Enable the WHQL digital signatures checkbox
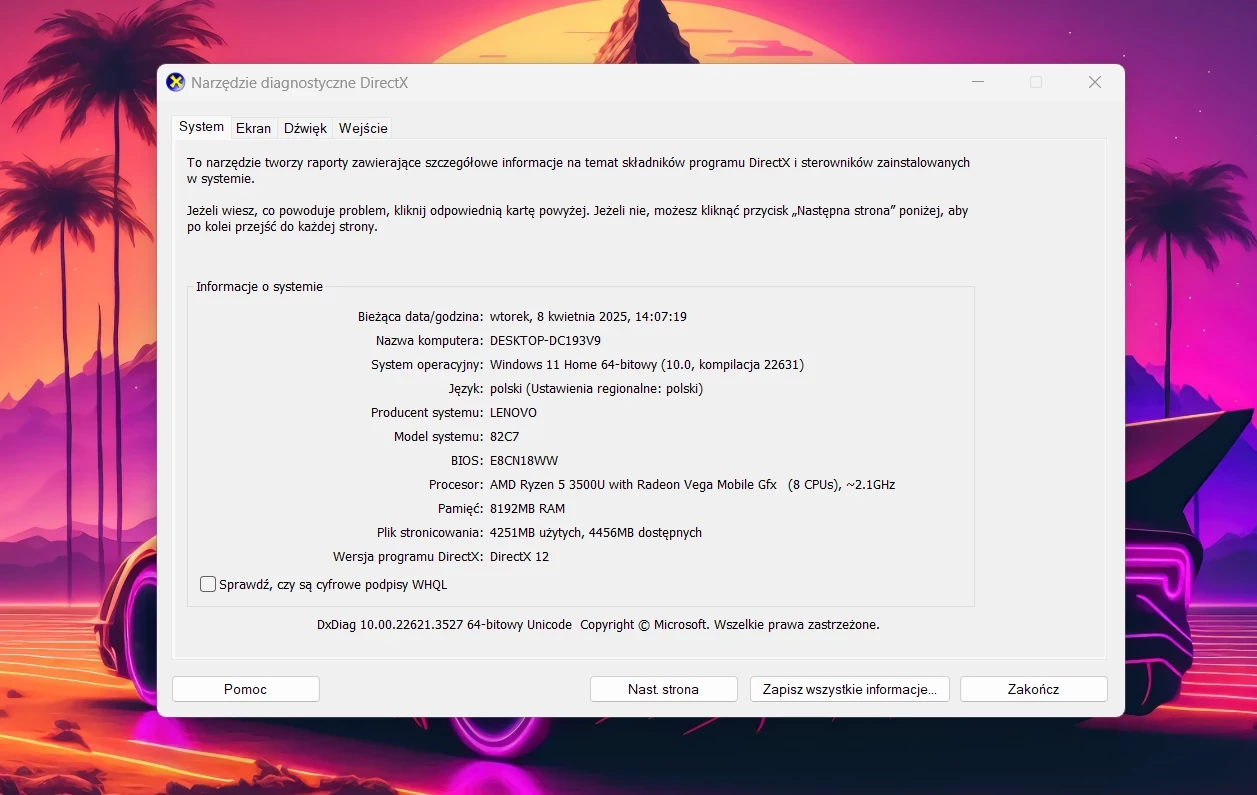Screen dimensions: 1257x795 [x=208, y=584]
